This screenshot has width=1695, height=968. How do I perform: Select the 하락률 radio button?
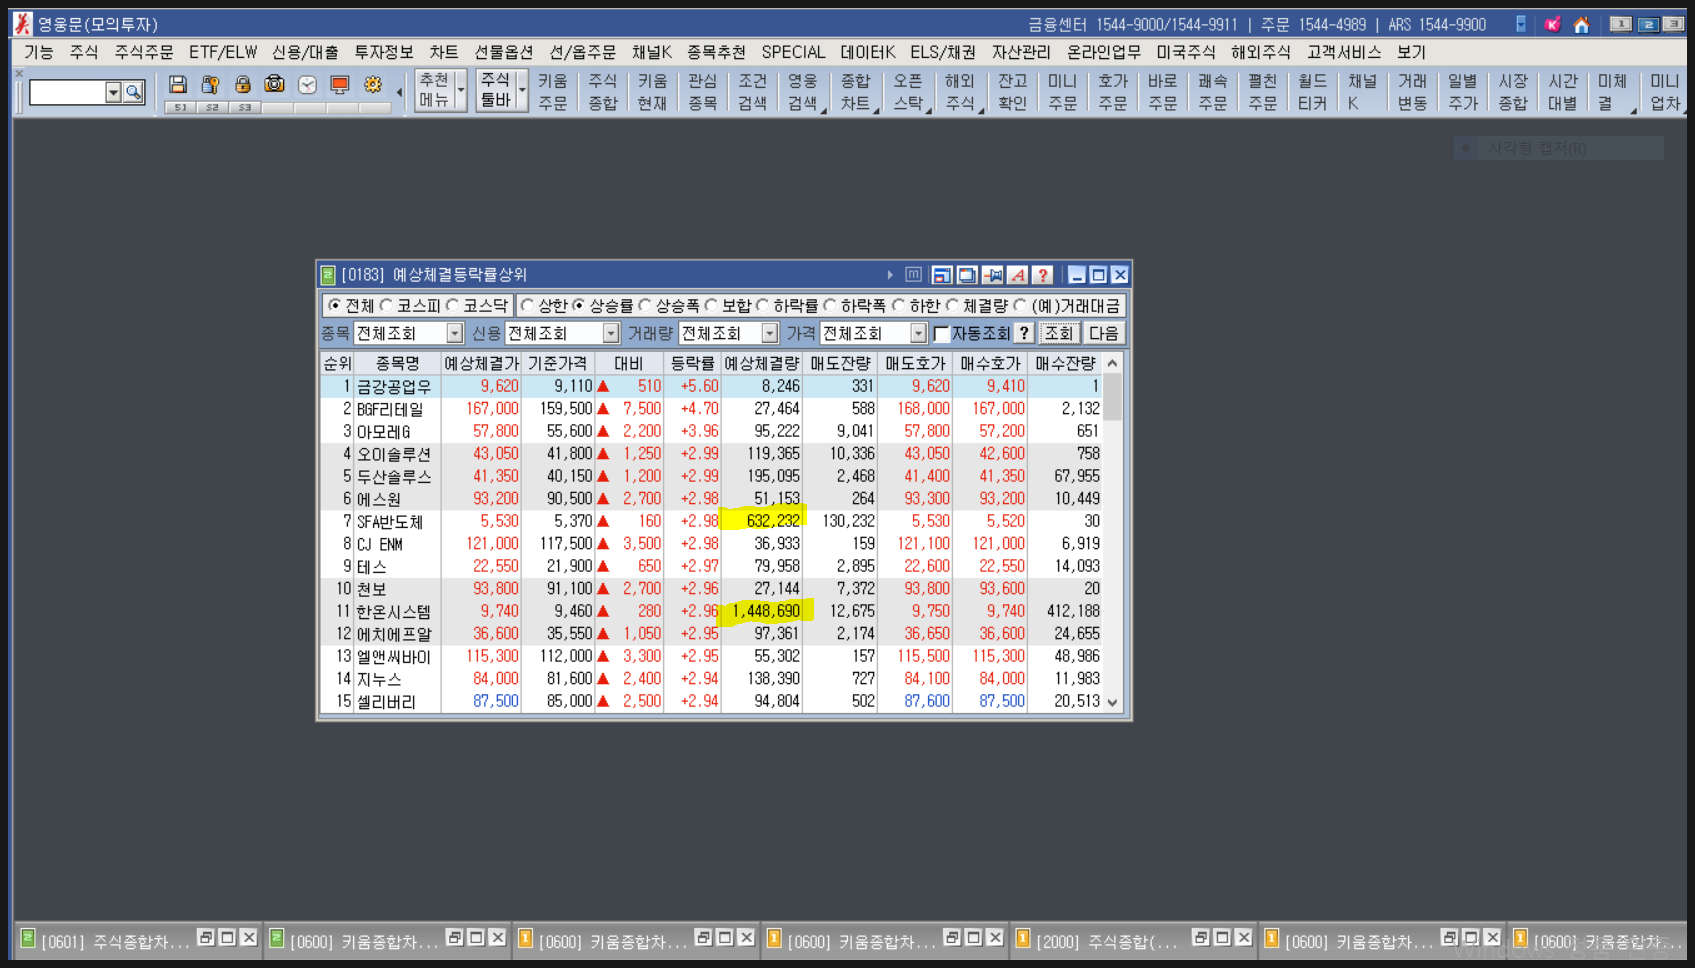(x=763, y=306)
